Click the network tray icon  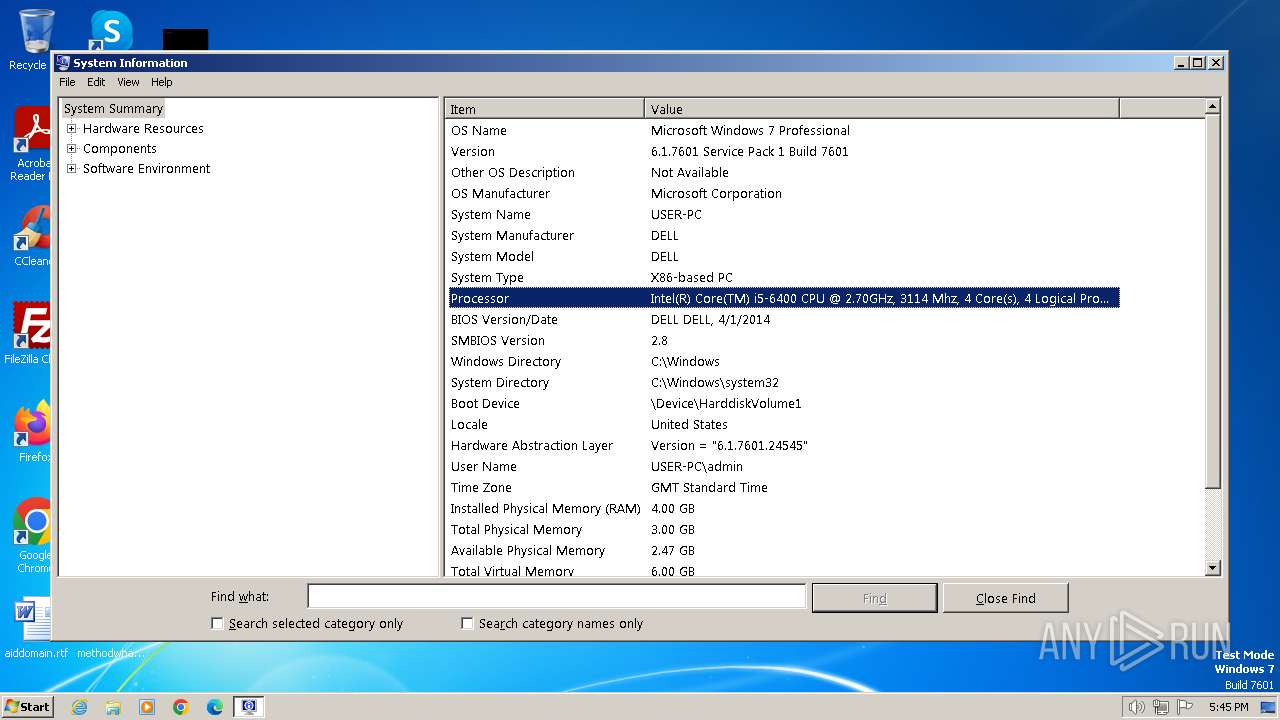(x=1160, y=707)
